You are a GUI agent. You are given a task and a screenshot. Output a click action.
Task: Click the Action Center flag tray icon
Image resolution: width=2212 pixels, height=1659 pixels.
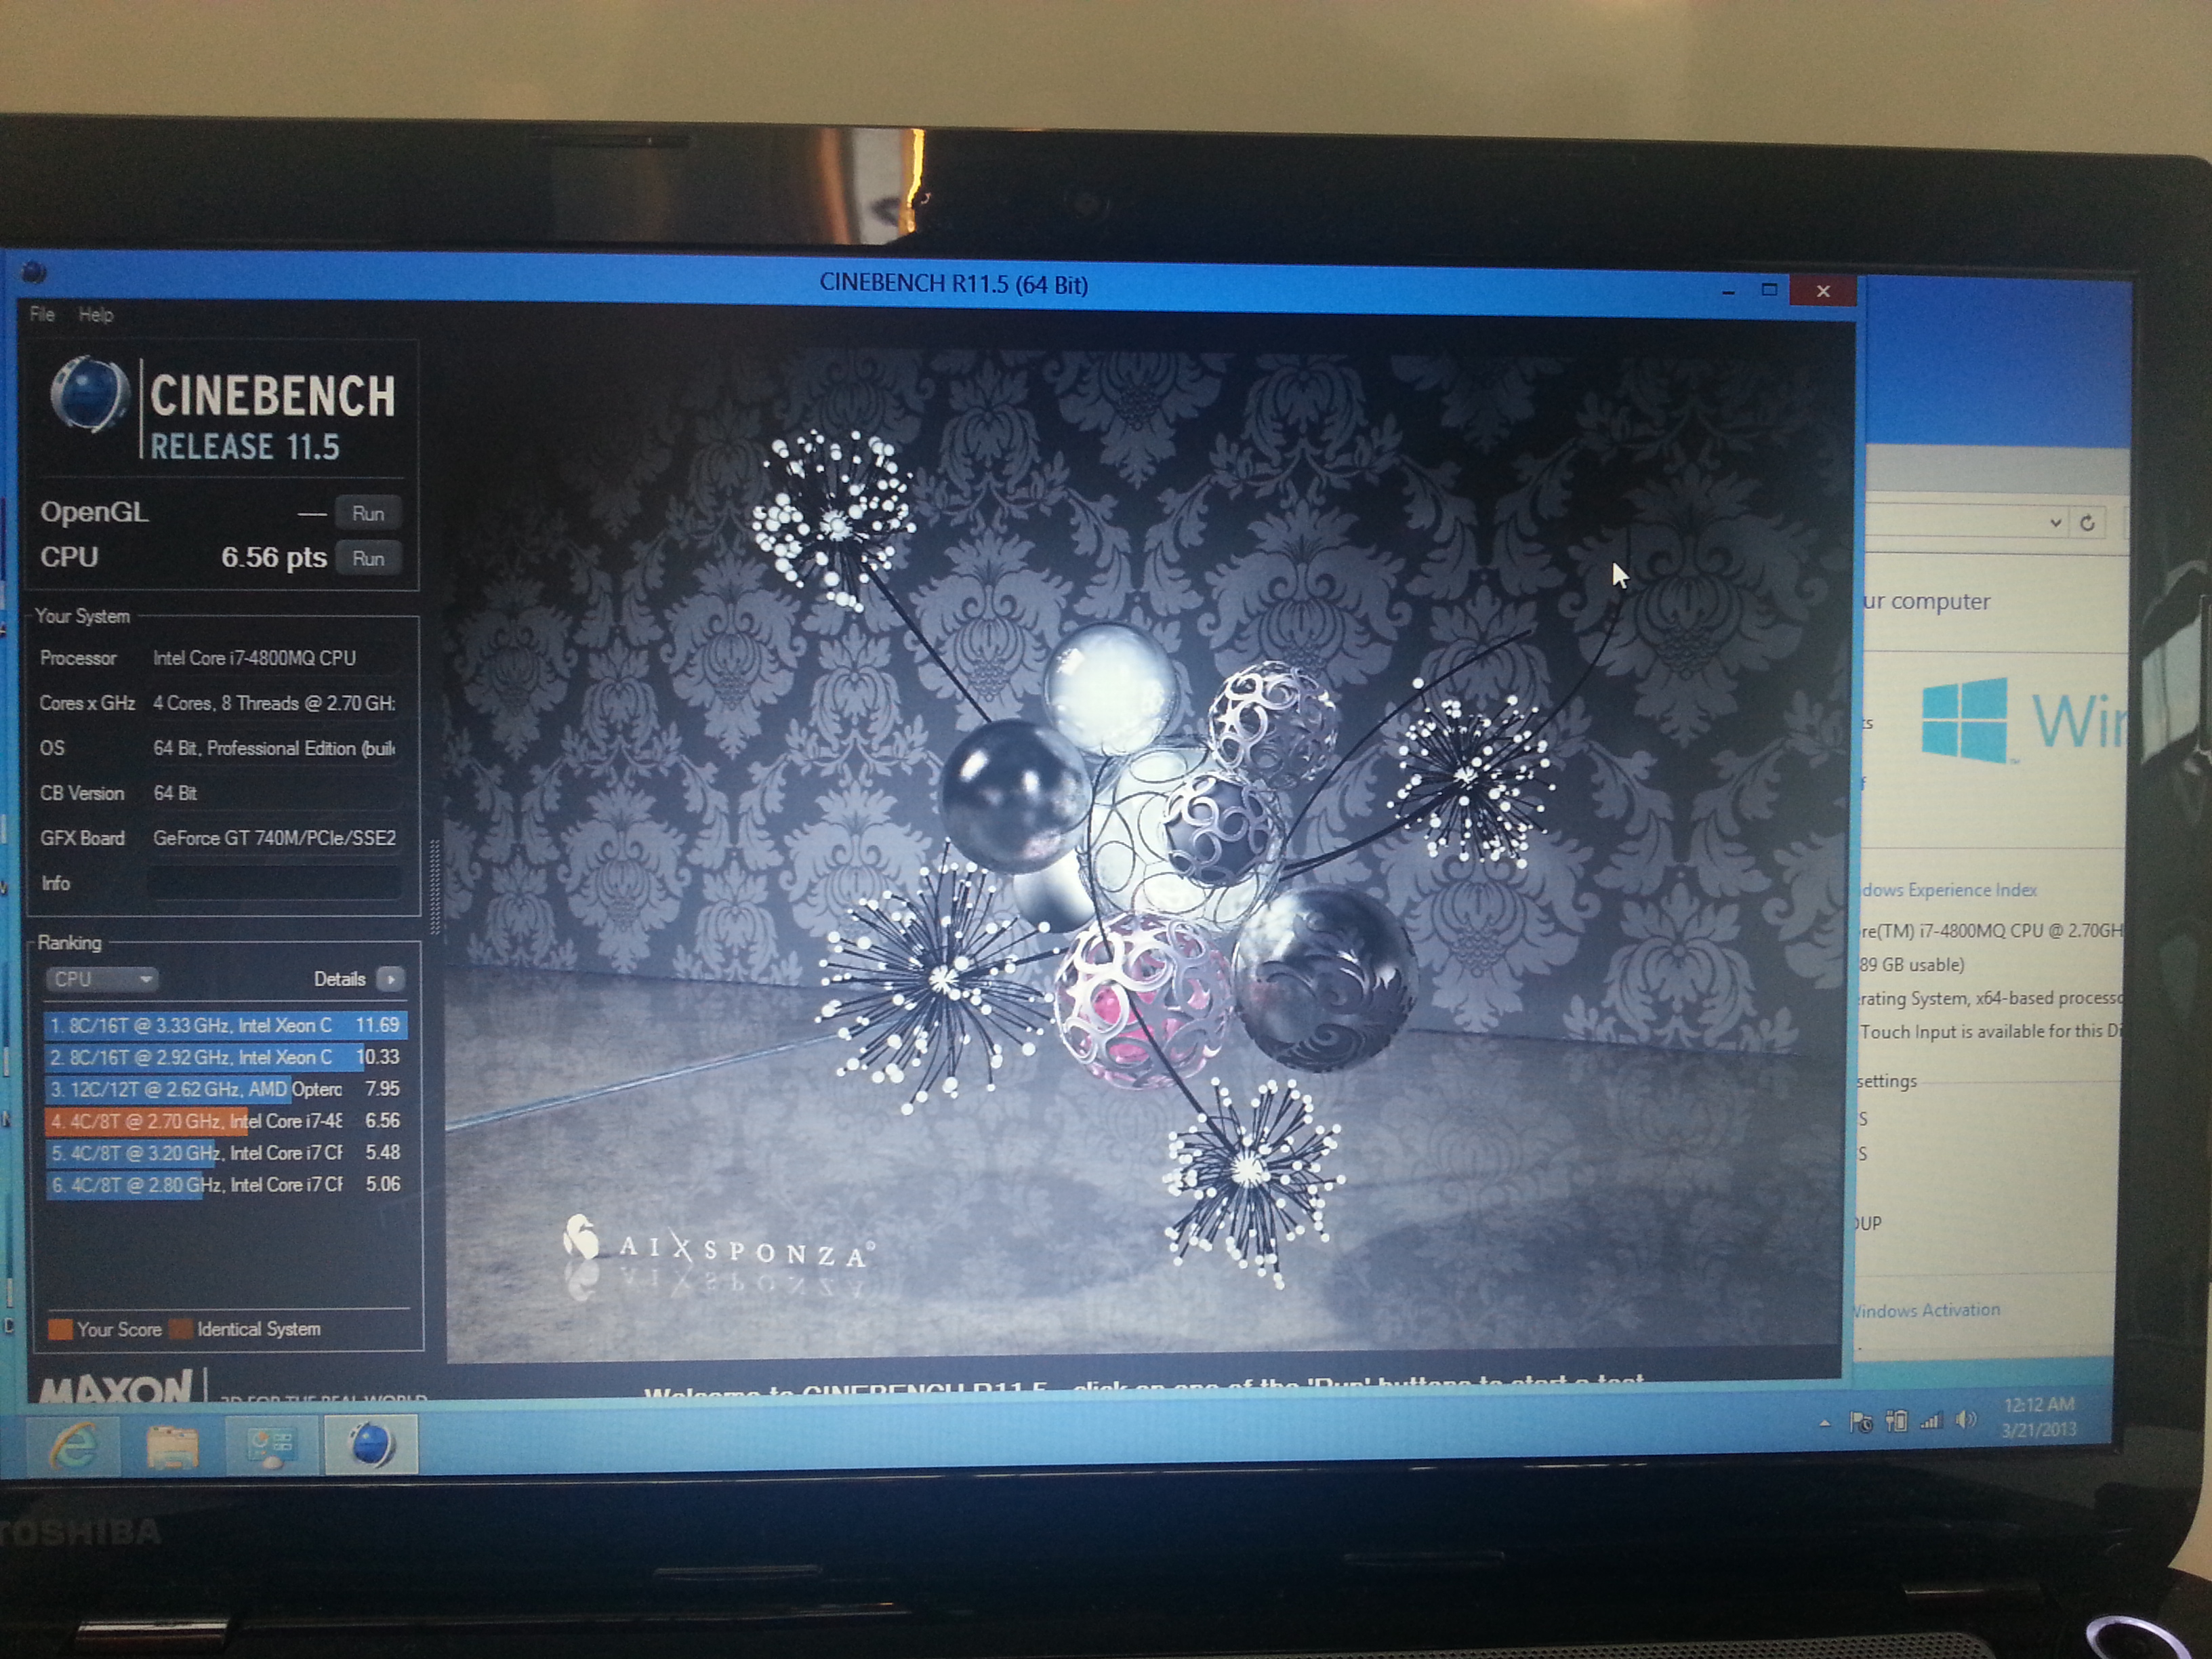point(1861,1421)
